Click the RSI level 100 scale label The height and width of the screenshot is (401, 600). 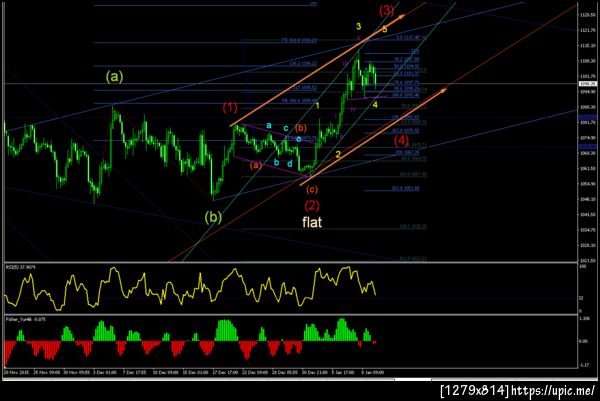(x=583, y=265)
